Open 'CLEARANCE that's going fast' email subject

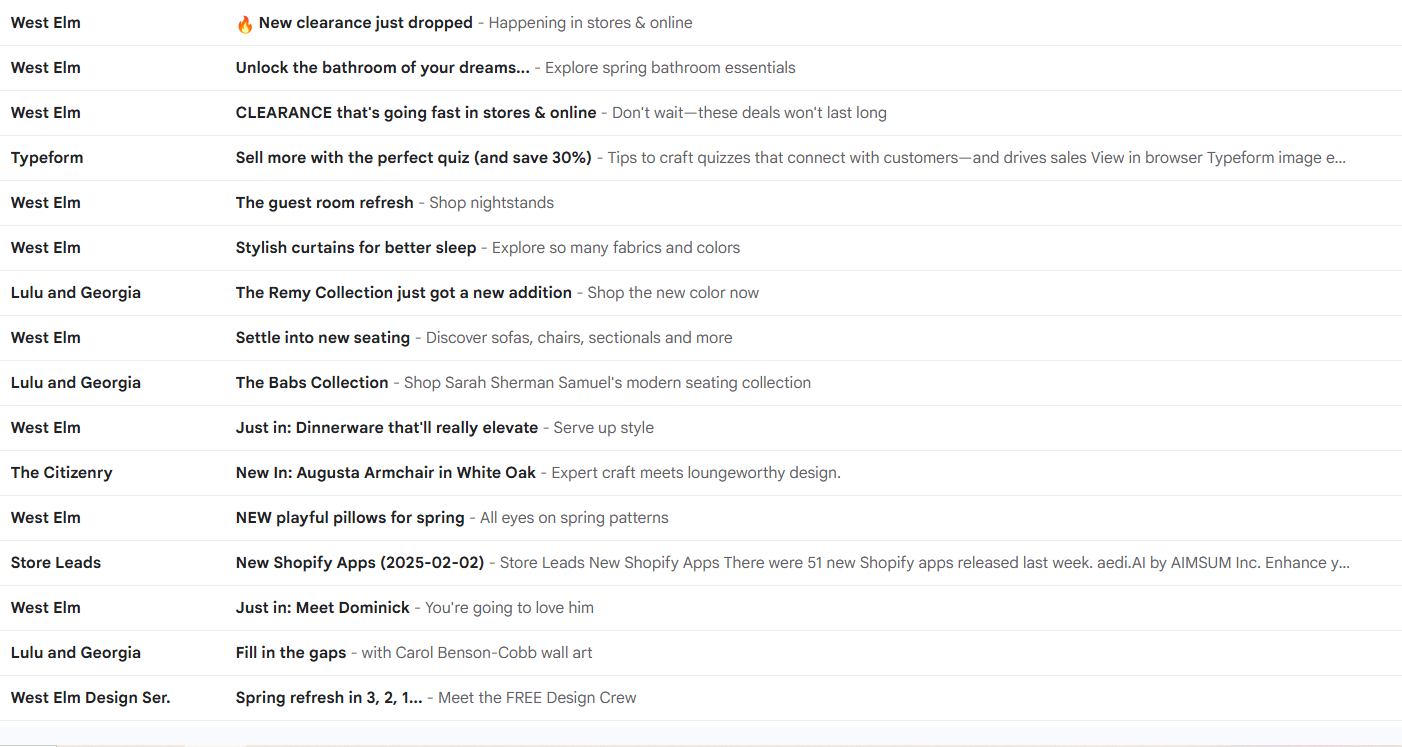pos(416,113)
